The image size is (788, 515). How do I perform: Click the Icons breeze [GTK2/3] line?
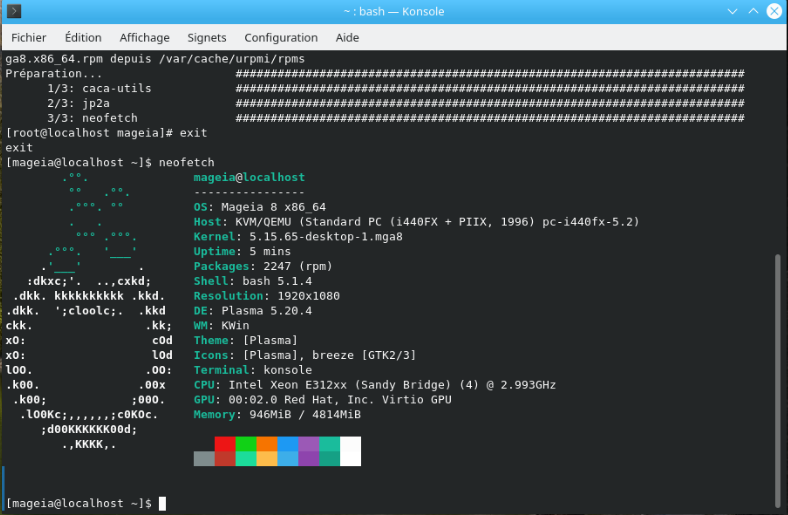point(305,355)
